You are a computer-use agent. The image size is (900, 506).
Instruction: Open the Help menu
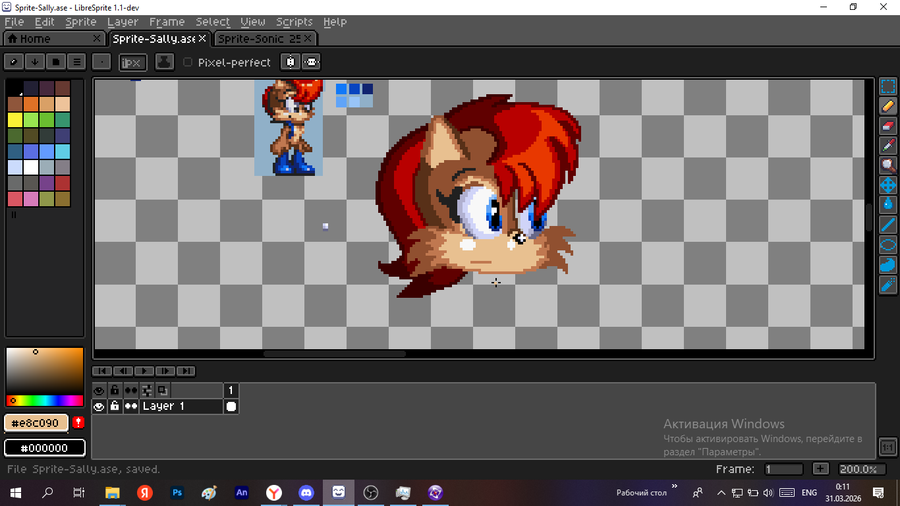coord(335,22)
